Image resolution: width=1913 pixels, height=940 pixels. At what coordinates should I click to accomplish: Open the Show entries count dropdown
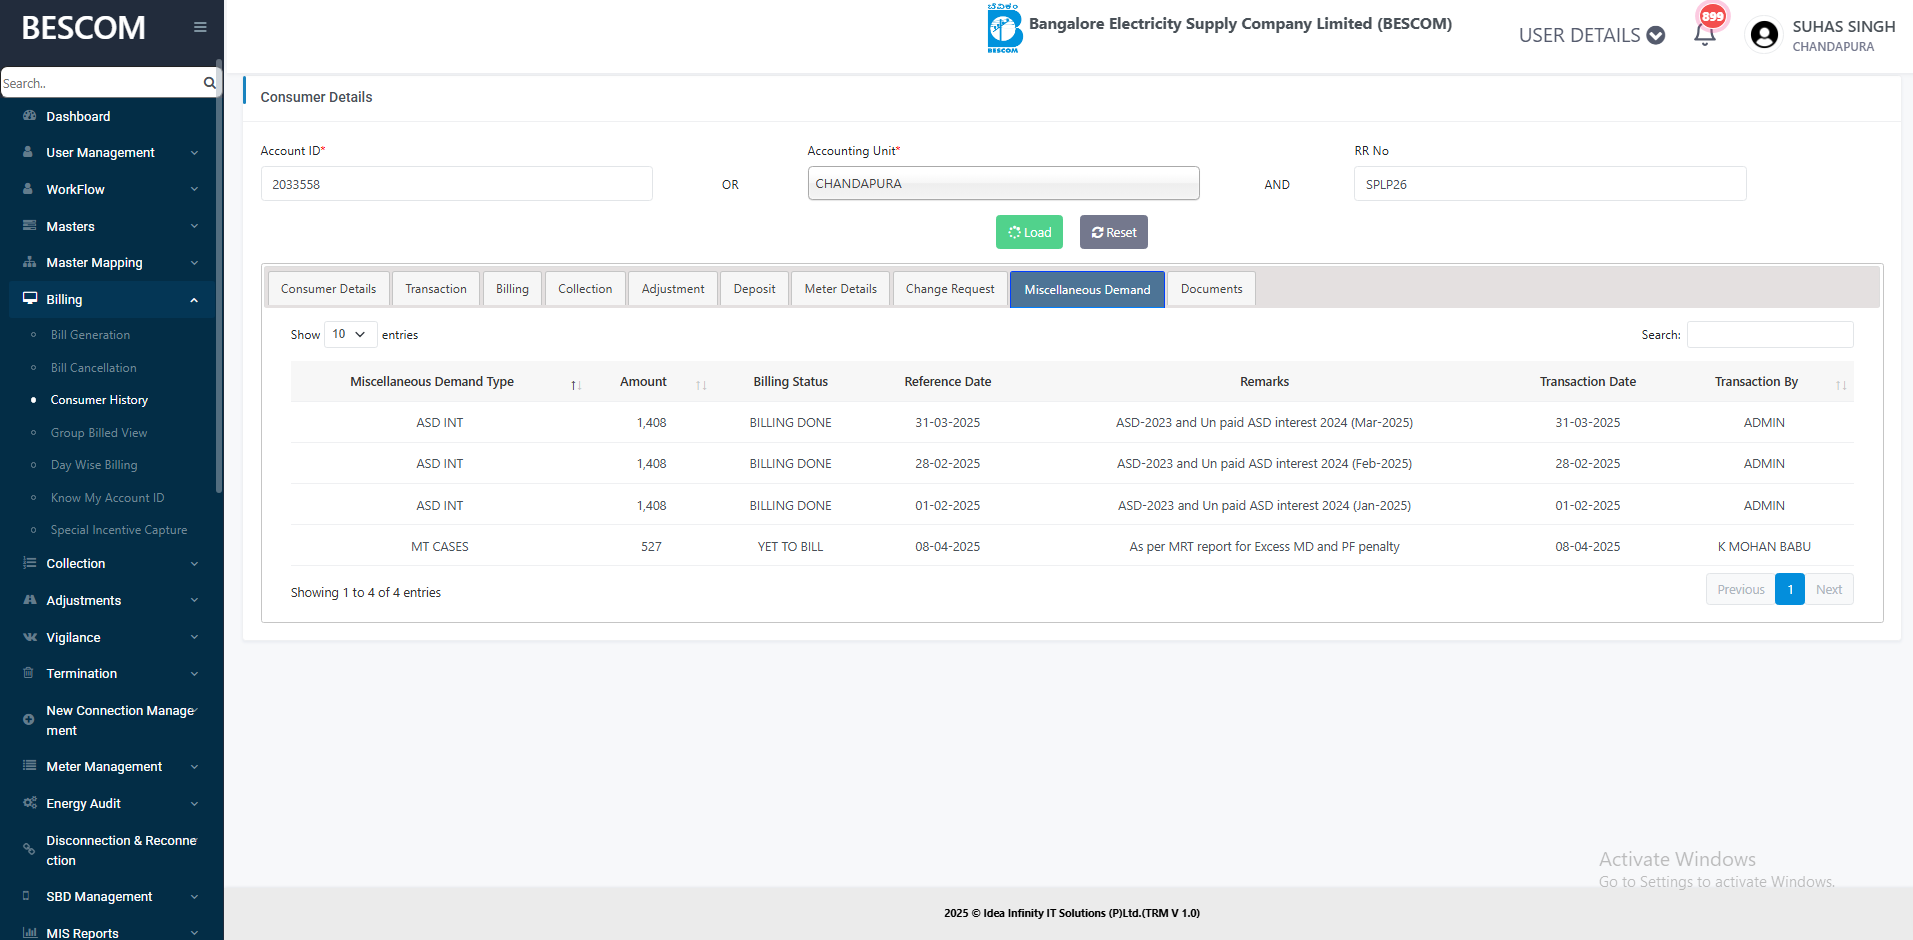[350, 334]
